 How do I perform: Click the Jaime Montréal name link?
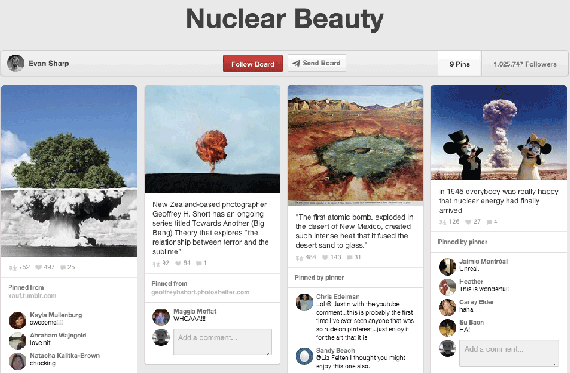coord(483,261)
